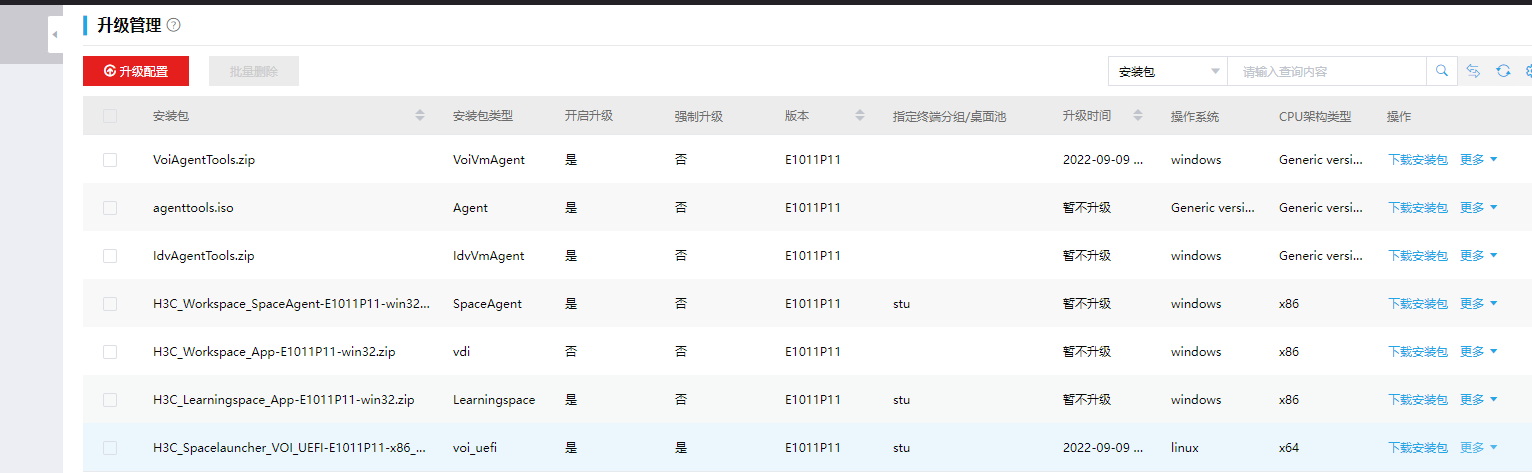This screenshot has width=1532, height=473.
Task: Sort by 安装包 column arrows
Action: pos(420,116)
